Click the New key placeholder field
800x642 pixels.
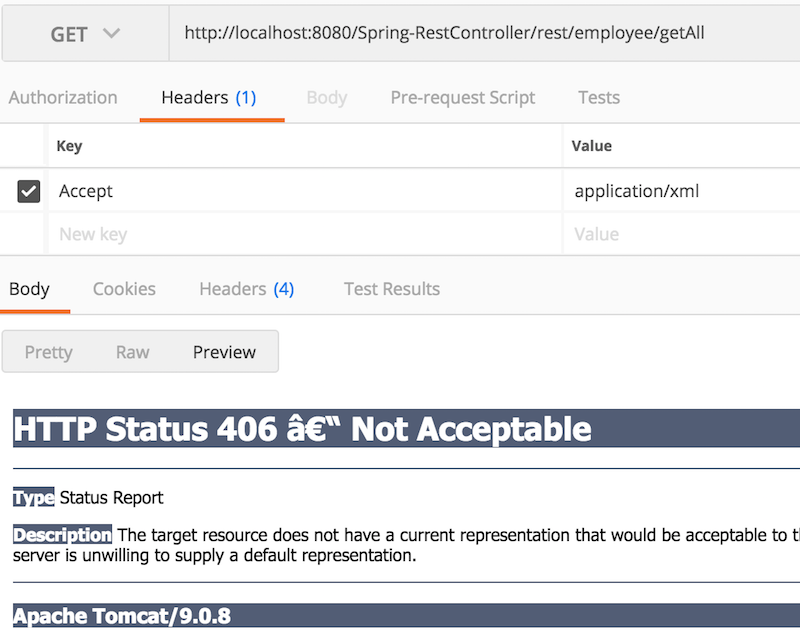point(300,234)
